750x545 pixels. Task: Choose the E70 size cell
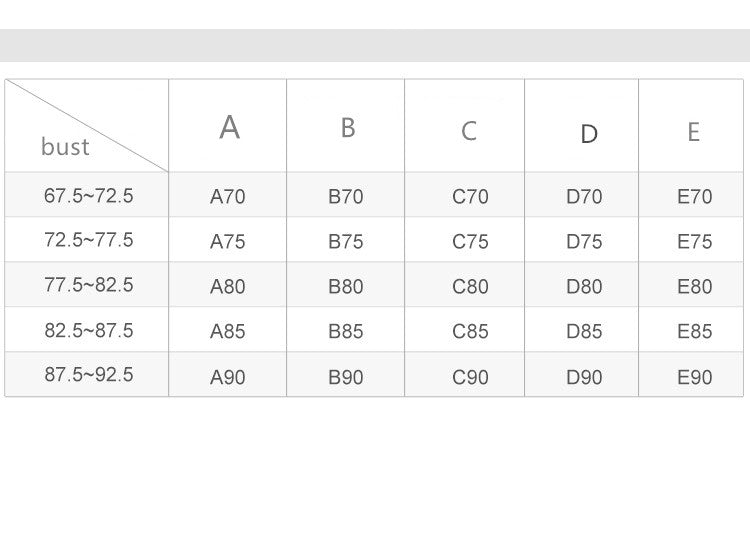[x=694, y=197]
